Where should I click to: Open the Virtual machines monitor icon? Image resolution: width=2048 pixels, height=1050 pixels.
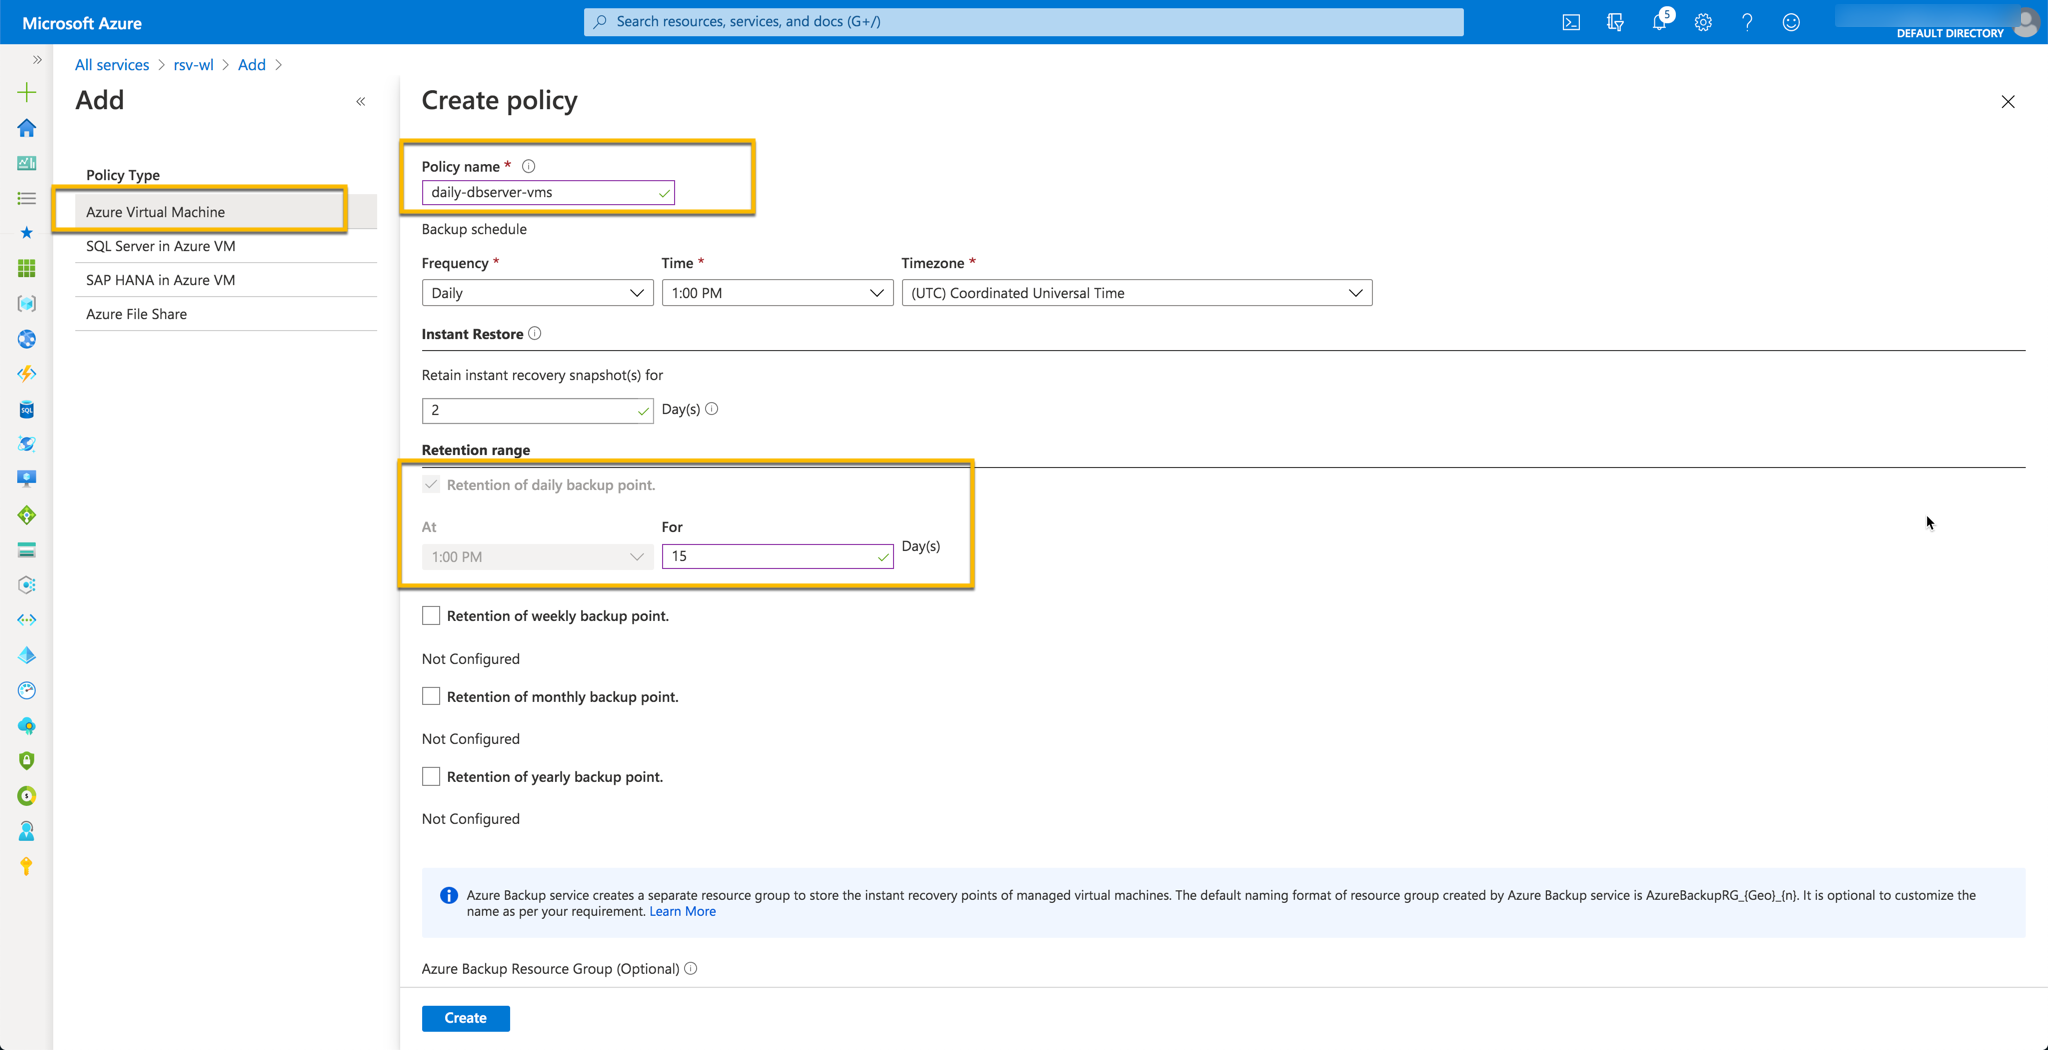(27, 479)
